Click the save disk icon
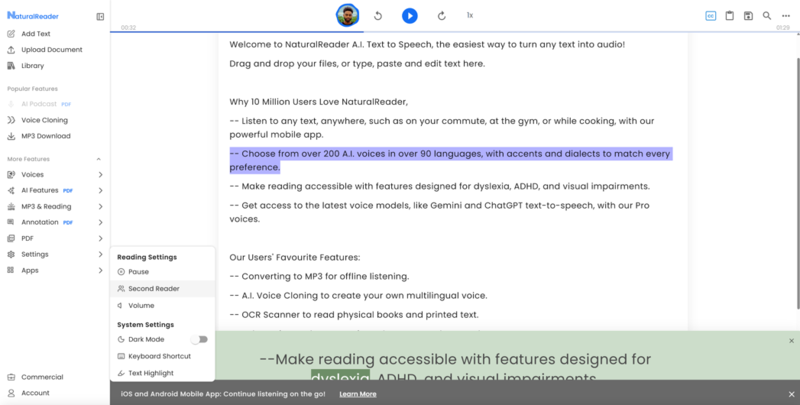Screen dimensions: 800x405 coord(748,16)
